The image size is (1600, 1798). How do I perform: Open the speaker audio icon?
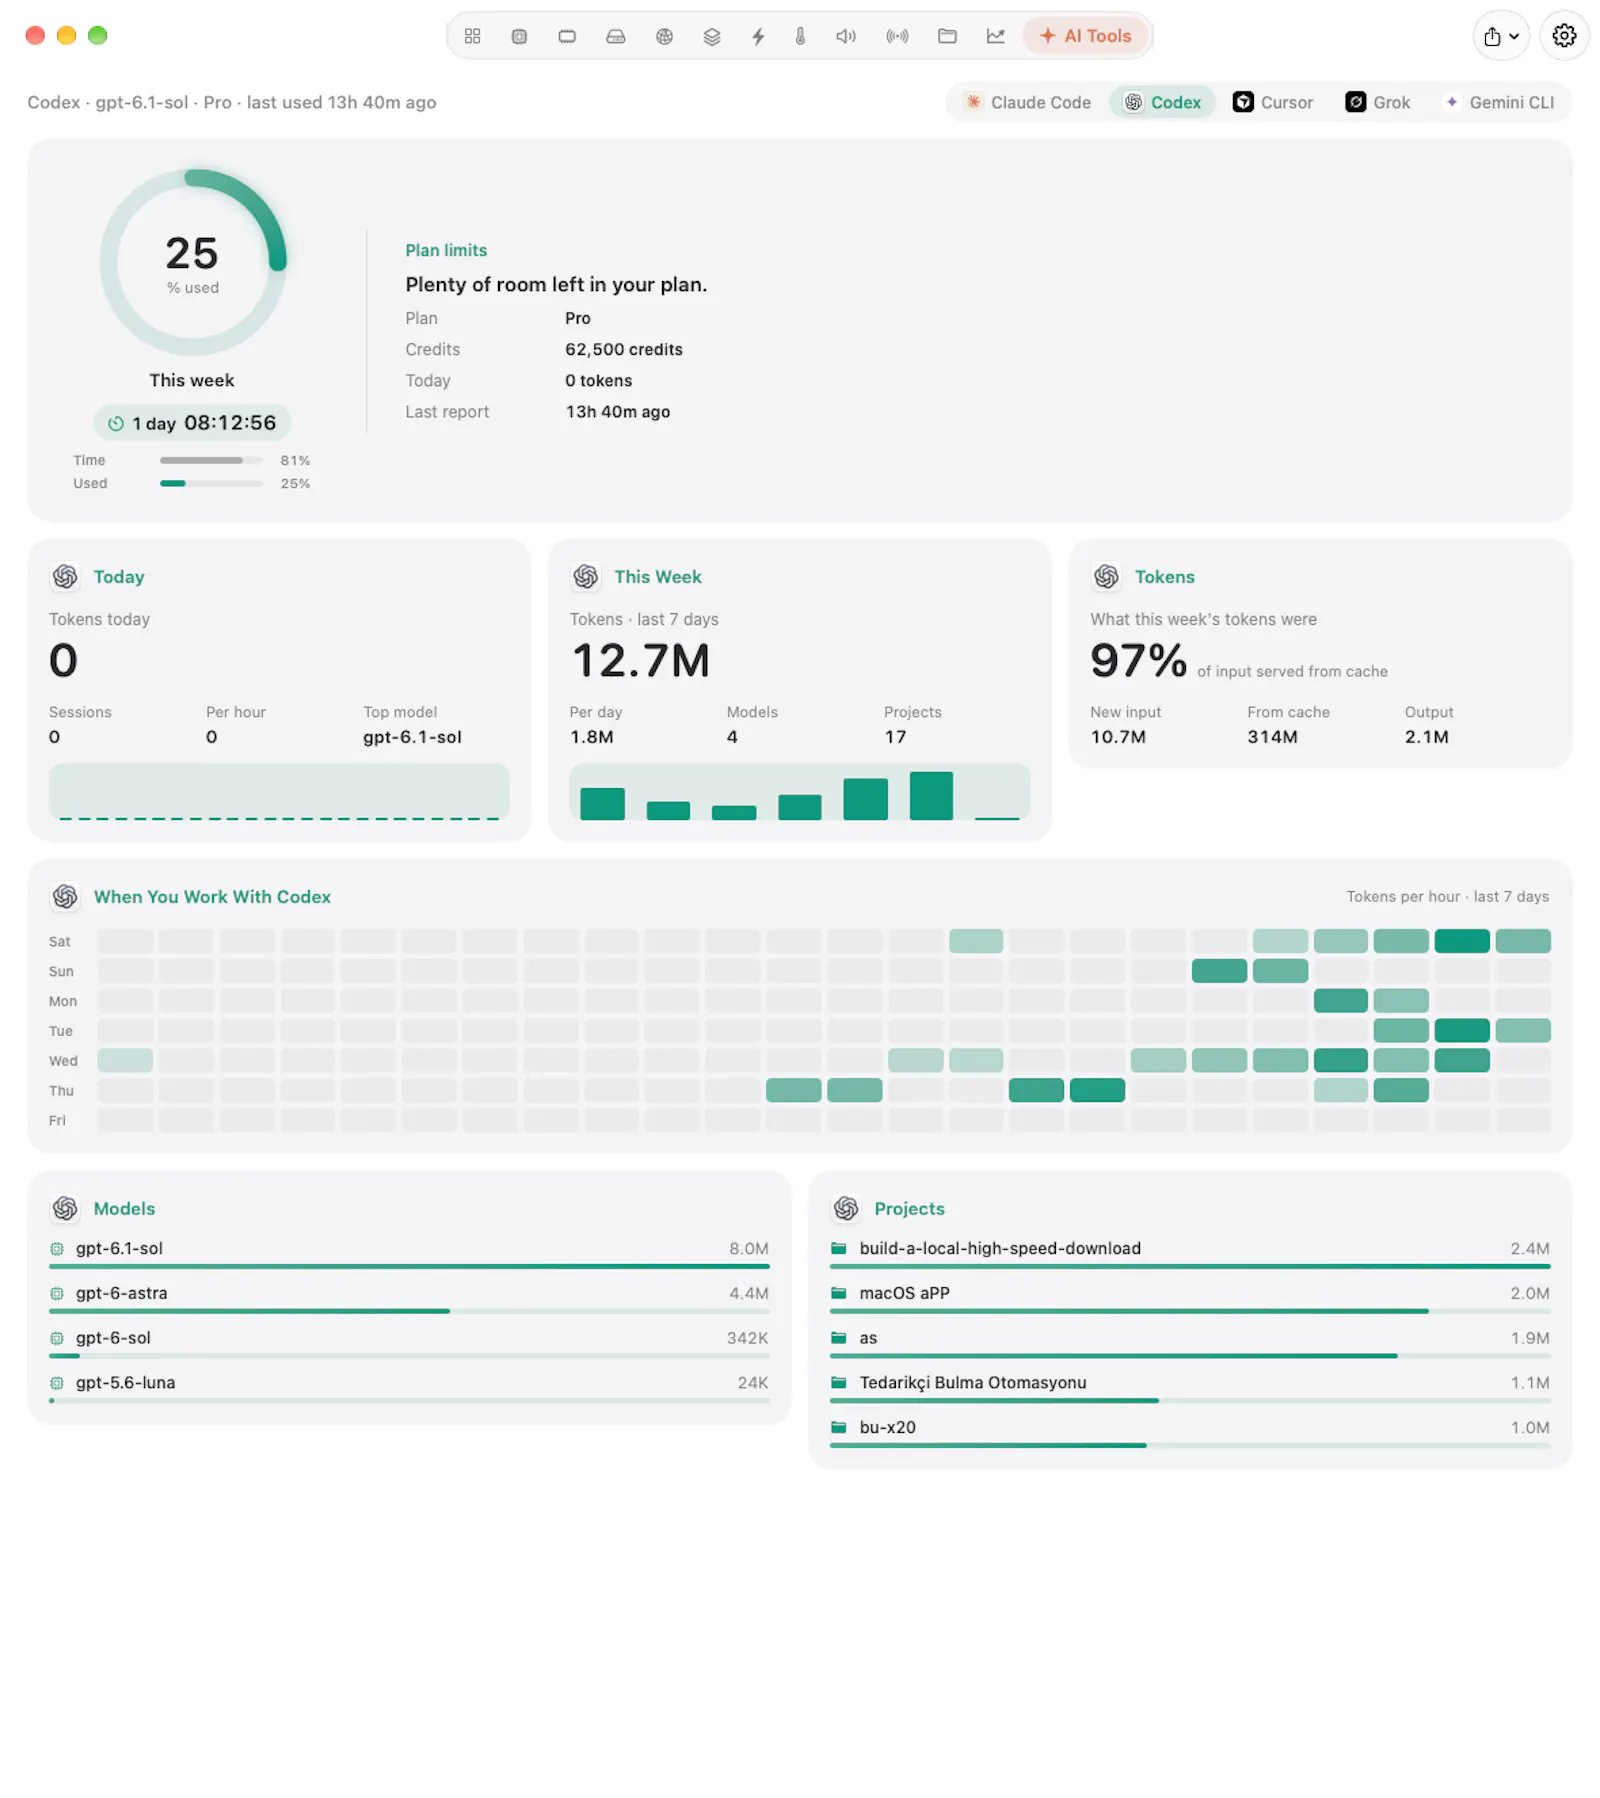pos(846,36)
